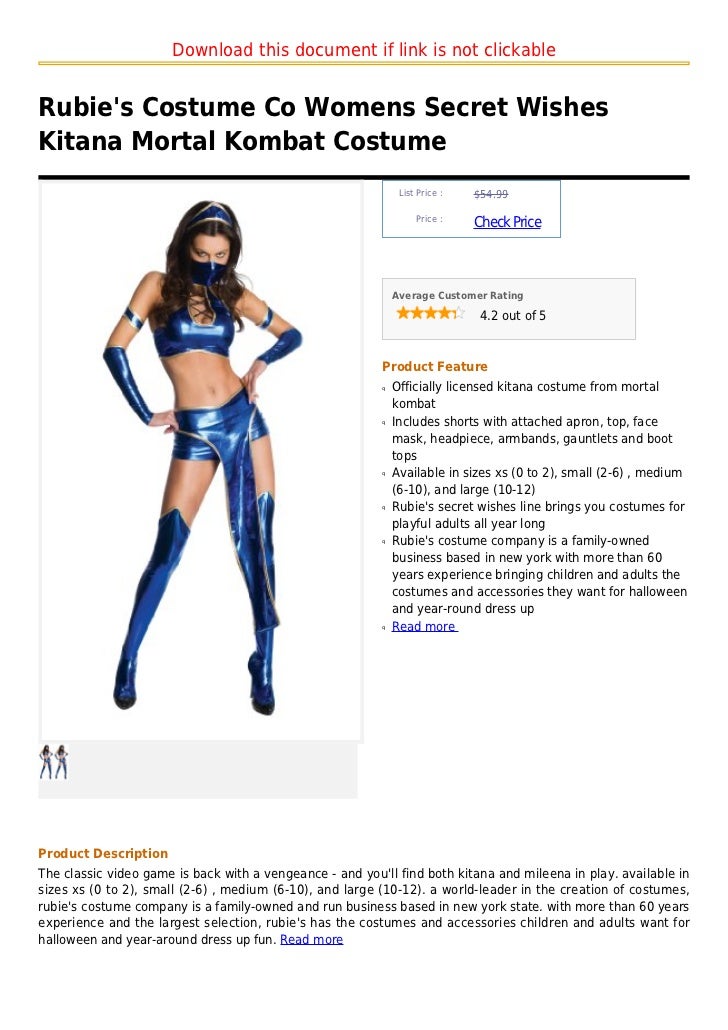Viewport: 728px width, 1030px height.
Task: Click the bullet beside Officially licensed kitana costume
Action: tap(384, 388)
